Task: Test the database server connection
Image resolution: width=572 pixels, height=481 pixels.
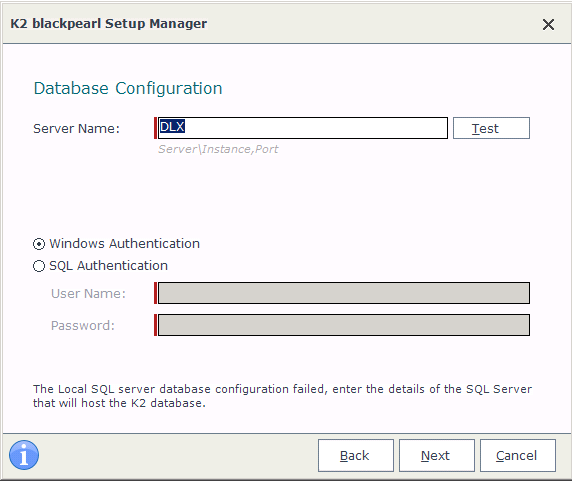Action: click(x=491, y=128)
